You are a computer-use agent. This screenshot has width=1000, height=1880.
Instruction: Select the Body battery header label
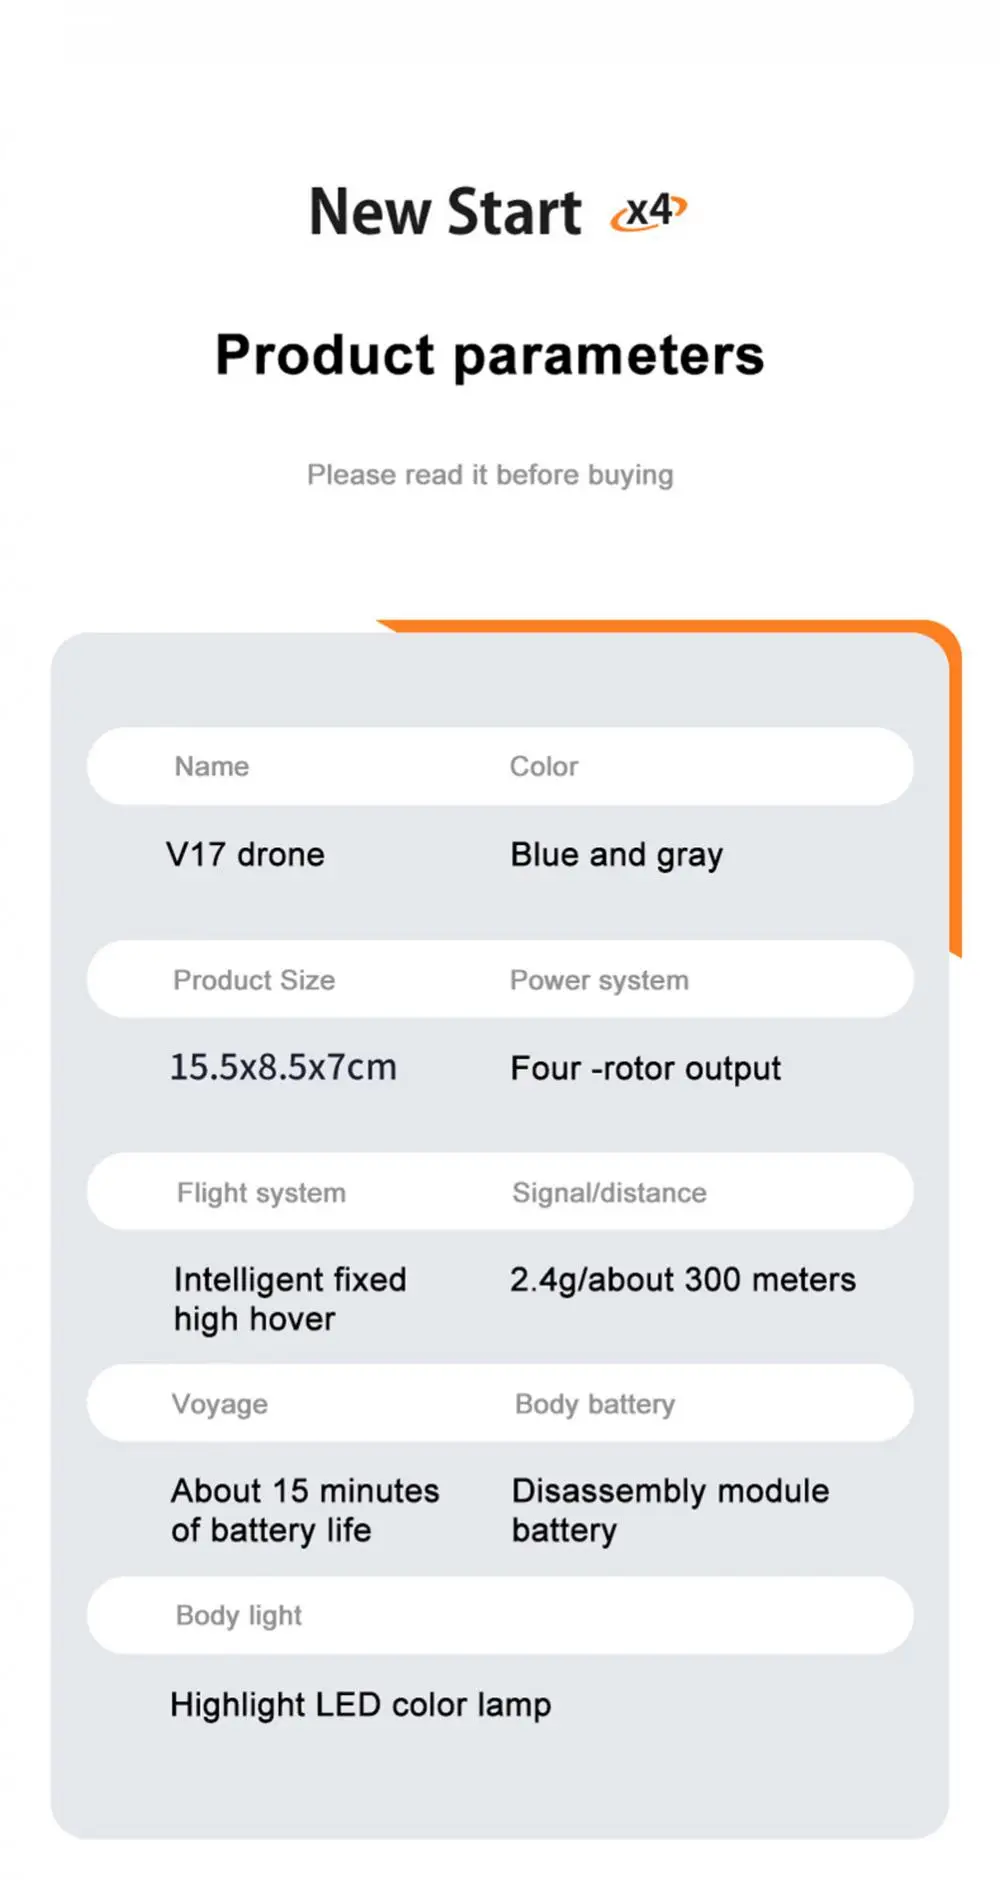click(x=595, y=1405)
